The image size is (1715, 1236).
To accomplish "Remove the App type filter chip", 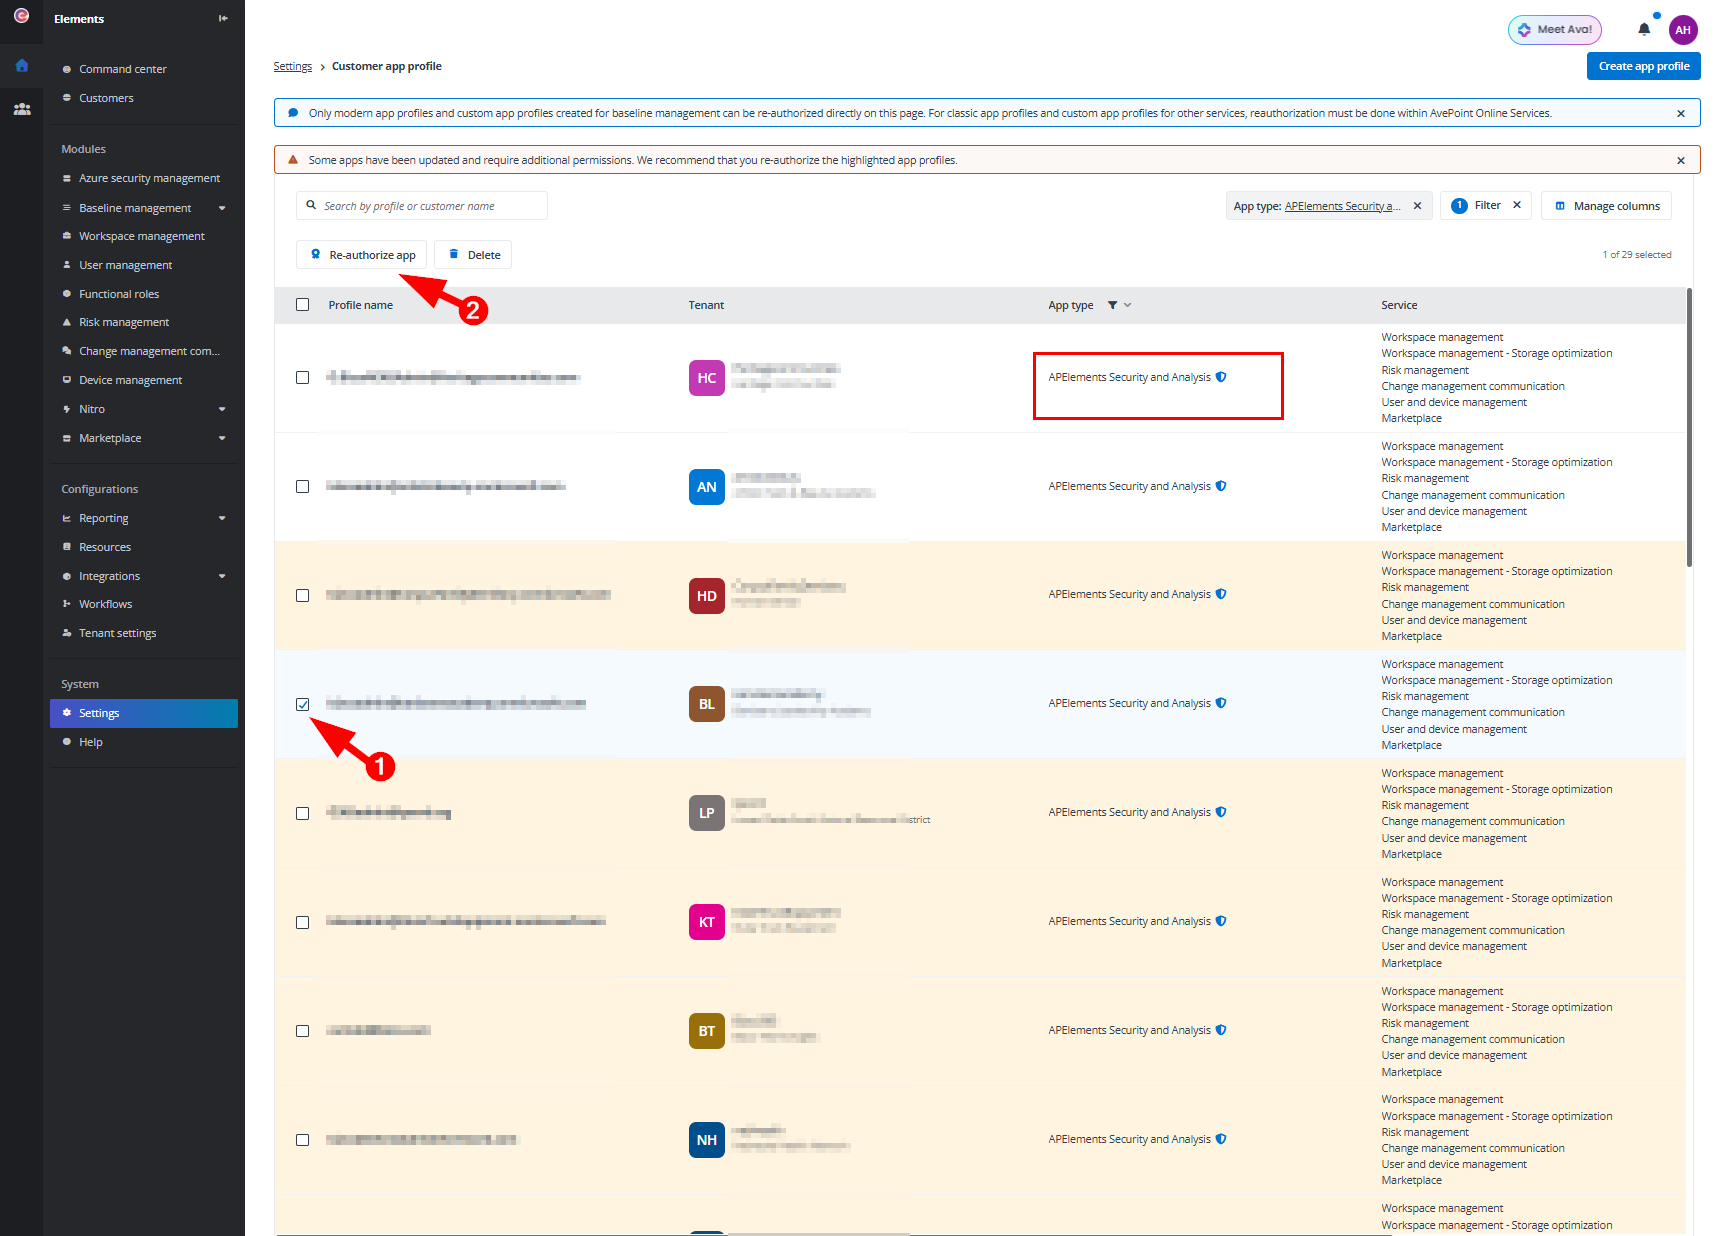I will (1417, 206).
